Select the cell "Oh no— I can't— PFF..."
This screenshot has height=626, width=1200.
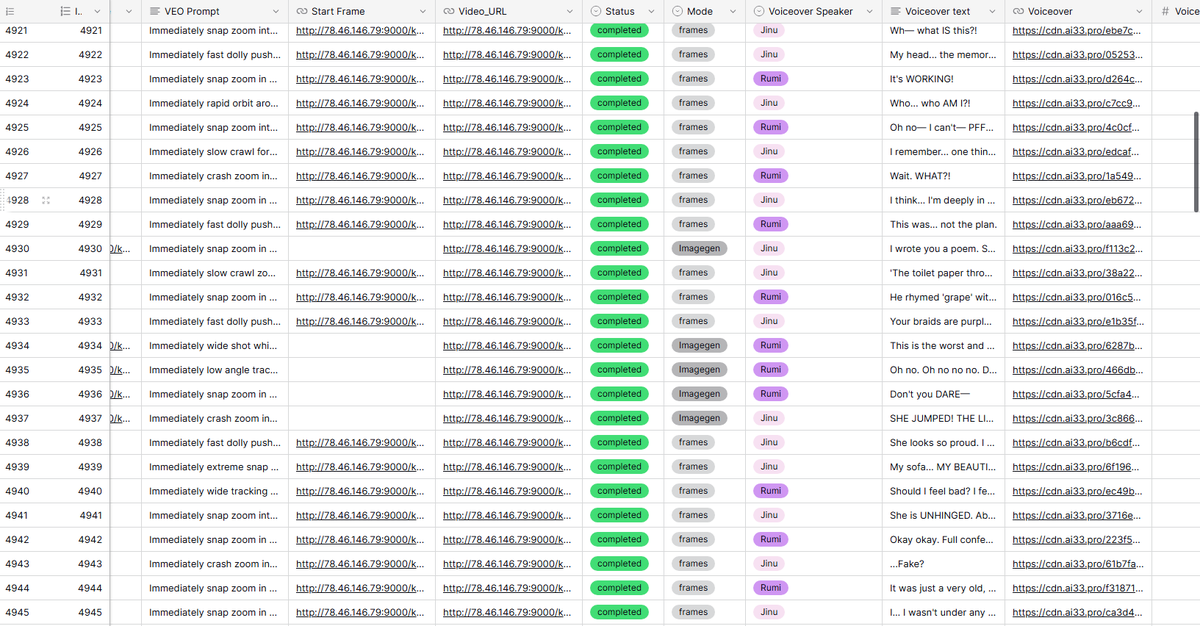pyautogui.click(x=944, y=127)
